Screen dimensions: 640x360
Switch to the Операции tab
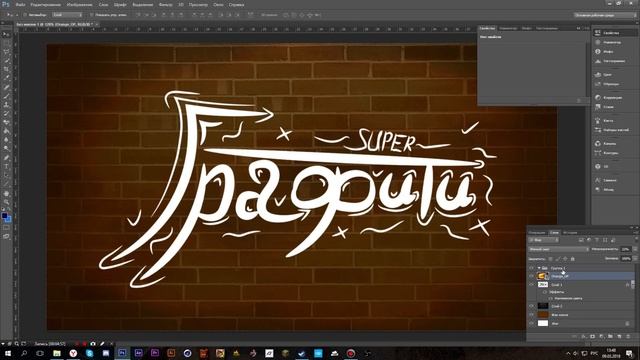(x=537, y=233)
